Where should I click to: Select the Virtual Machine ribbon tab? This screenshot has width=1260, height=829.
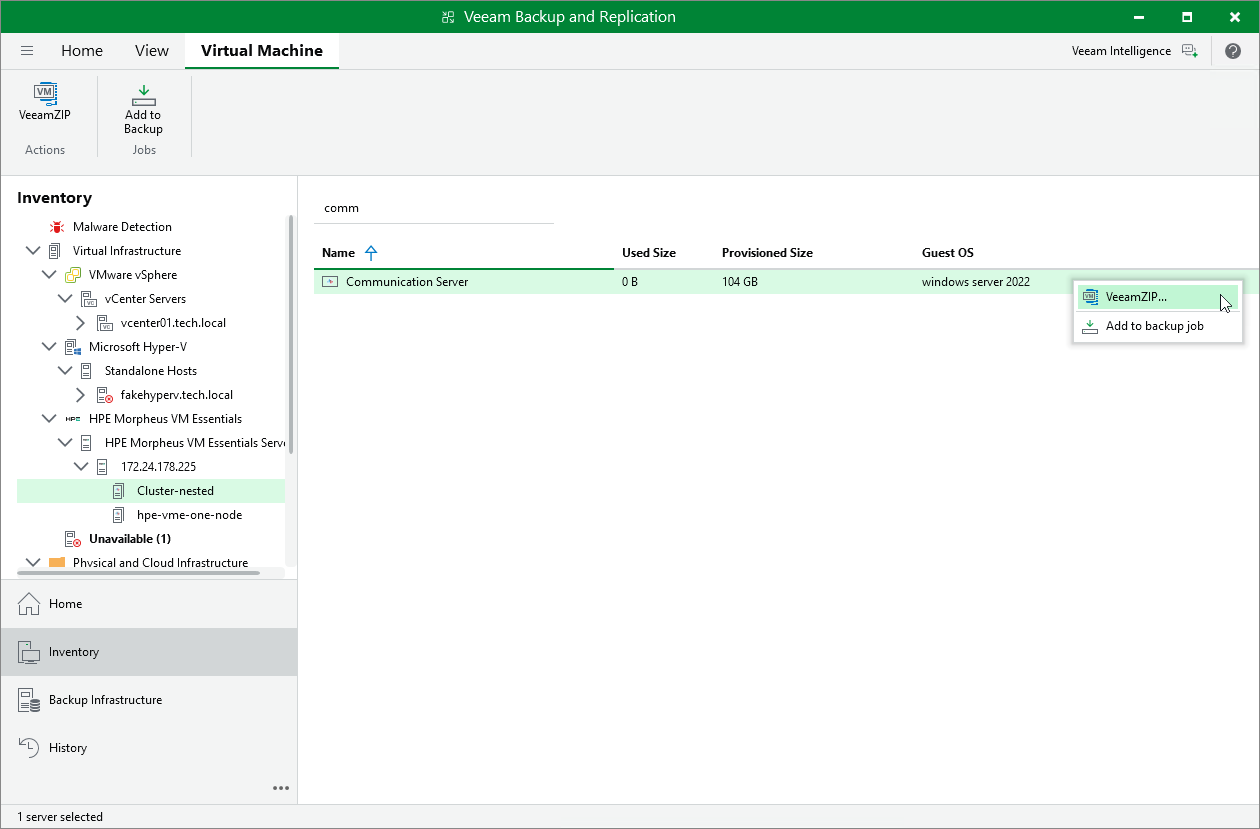pos(262,51)
